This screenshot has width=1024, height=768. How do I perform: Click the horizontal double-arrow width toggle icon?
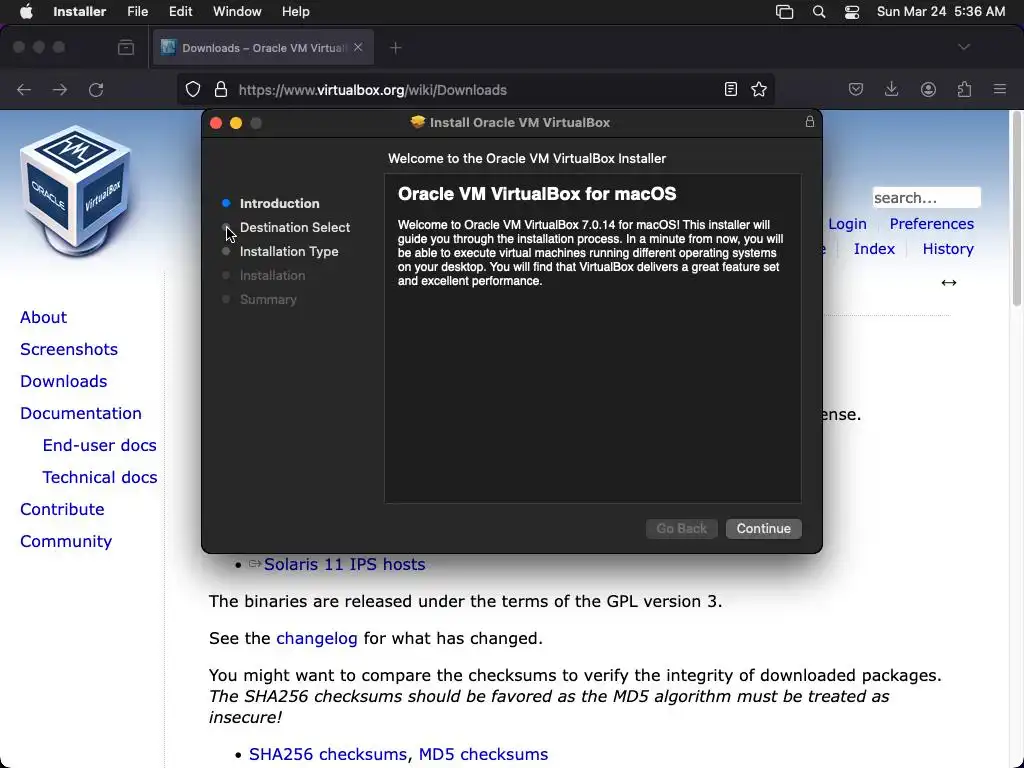[949, 282]
